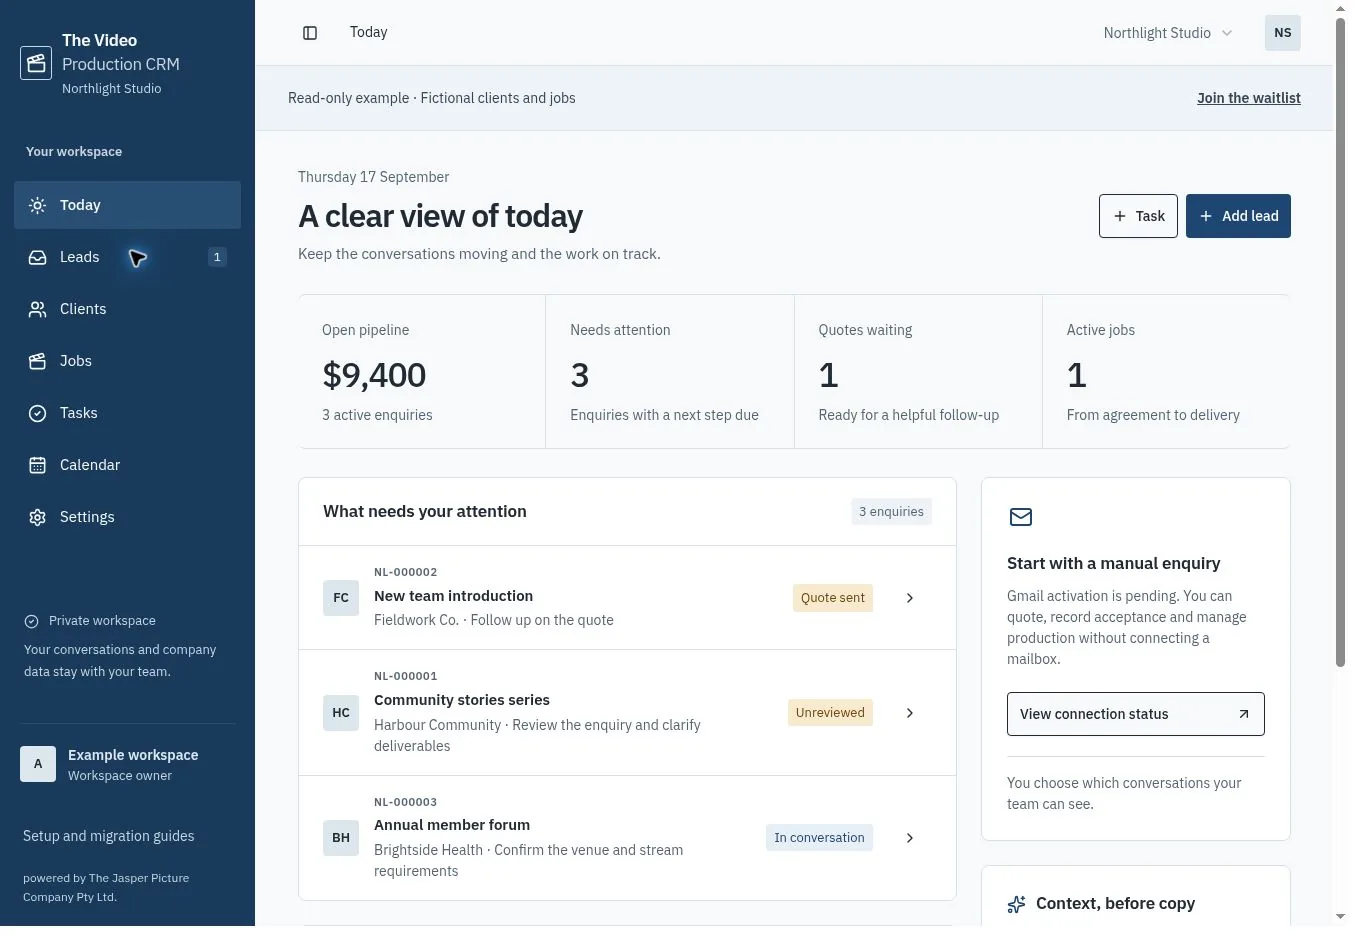Open Leads in the sidebar
This screenshot has width=1363, height=936.
(127, 257)
